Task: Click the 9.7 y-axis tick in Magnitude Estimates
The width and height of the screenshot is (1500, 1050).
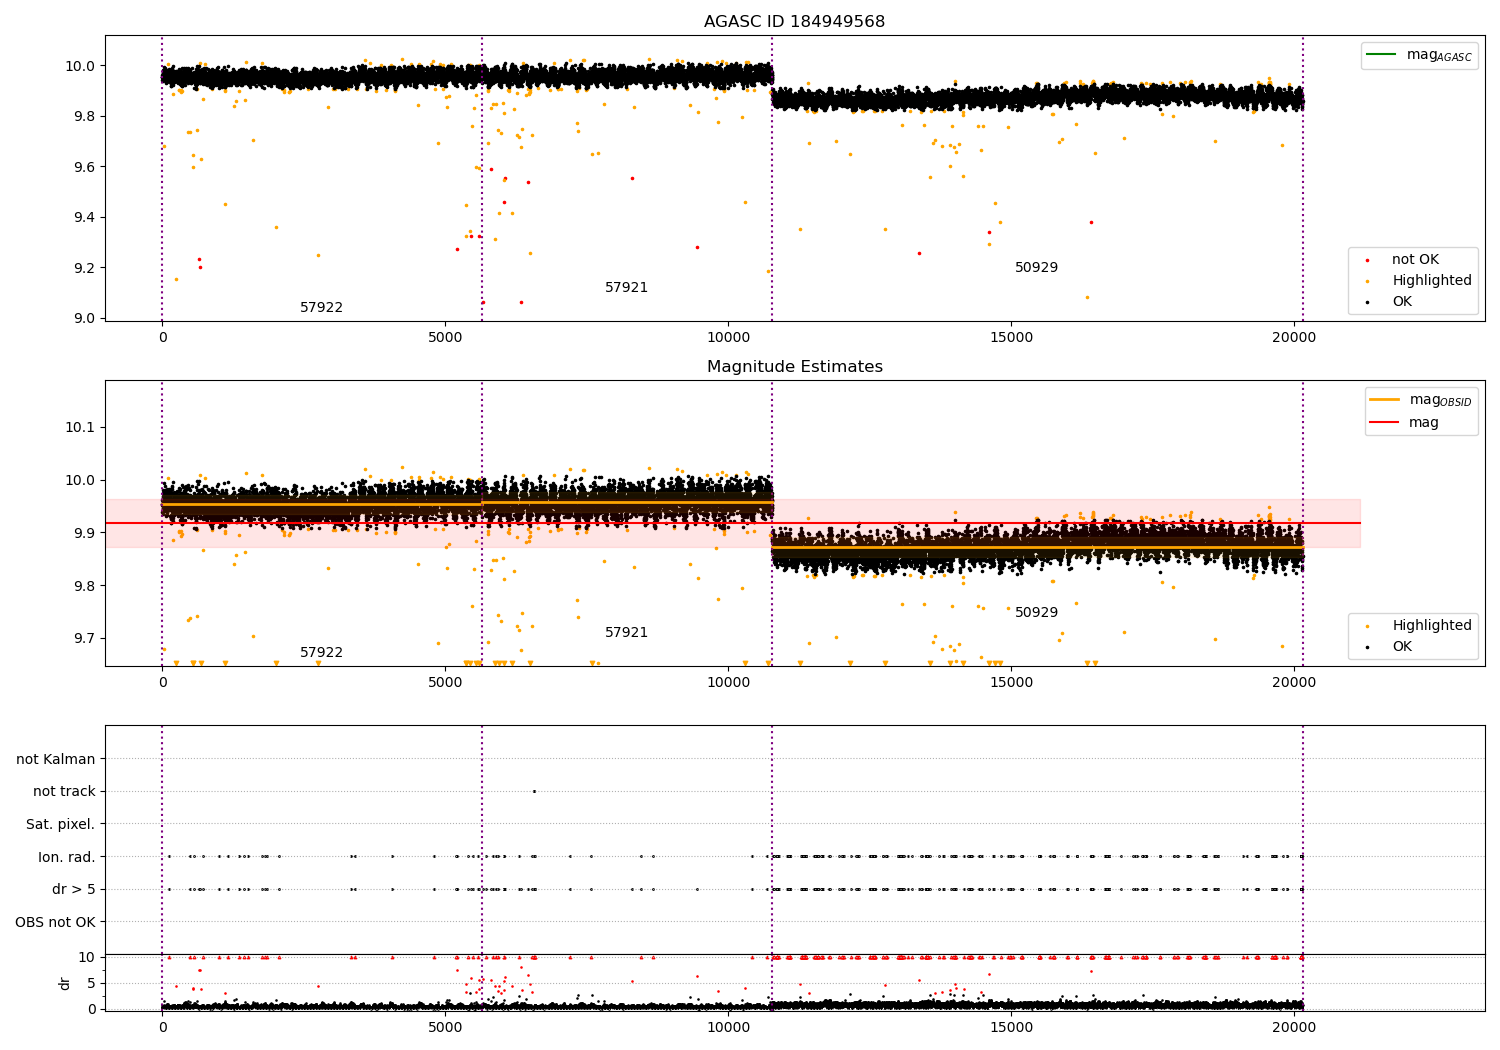Action: coord(82,639)
